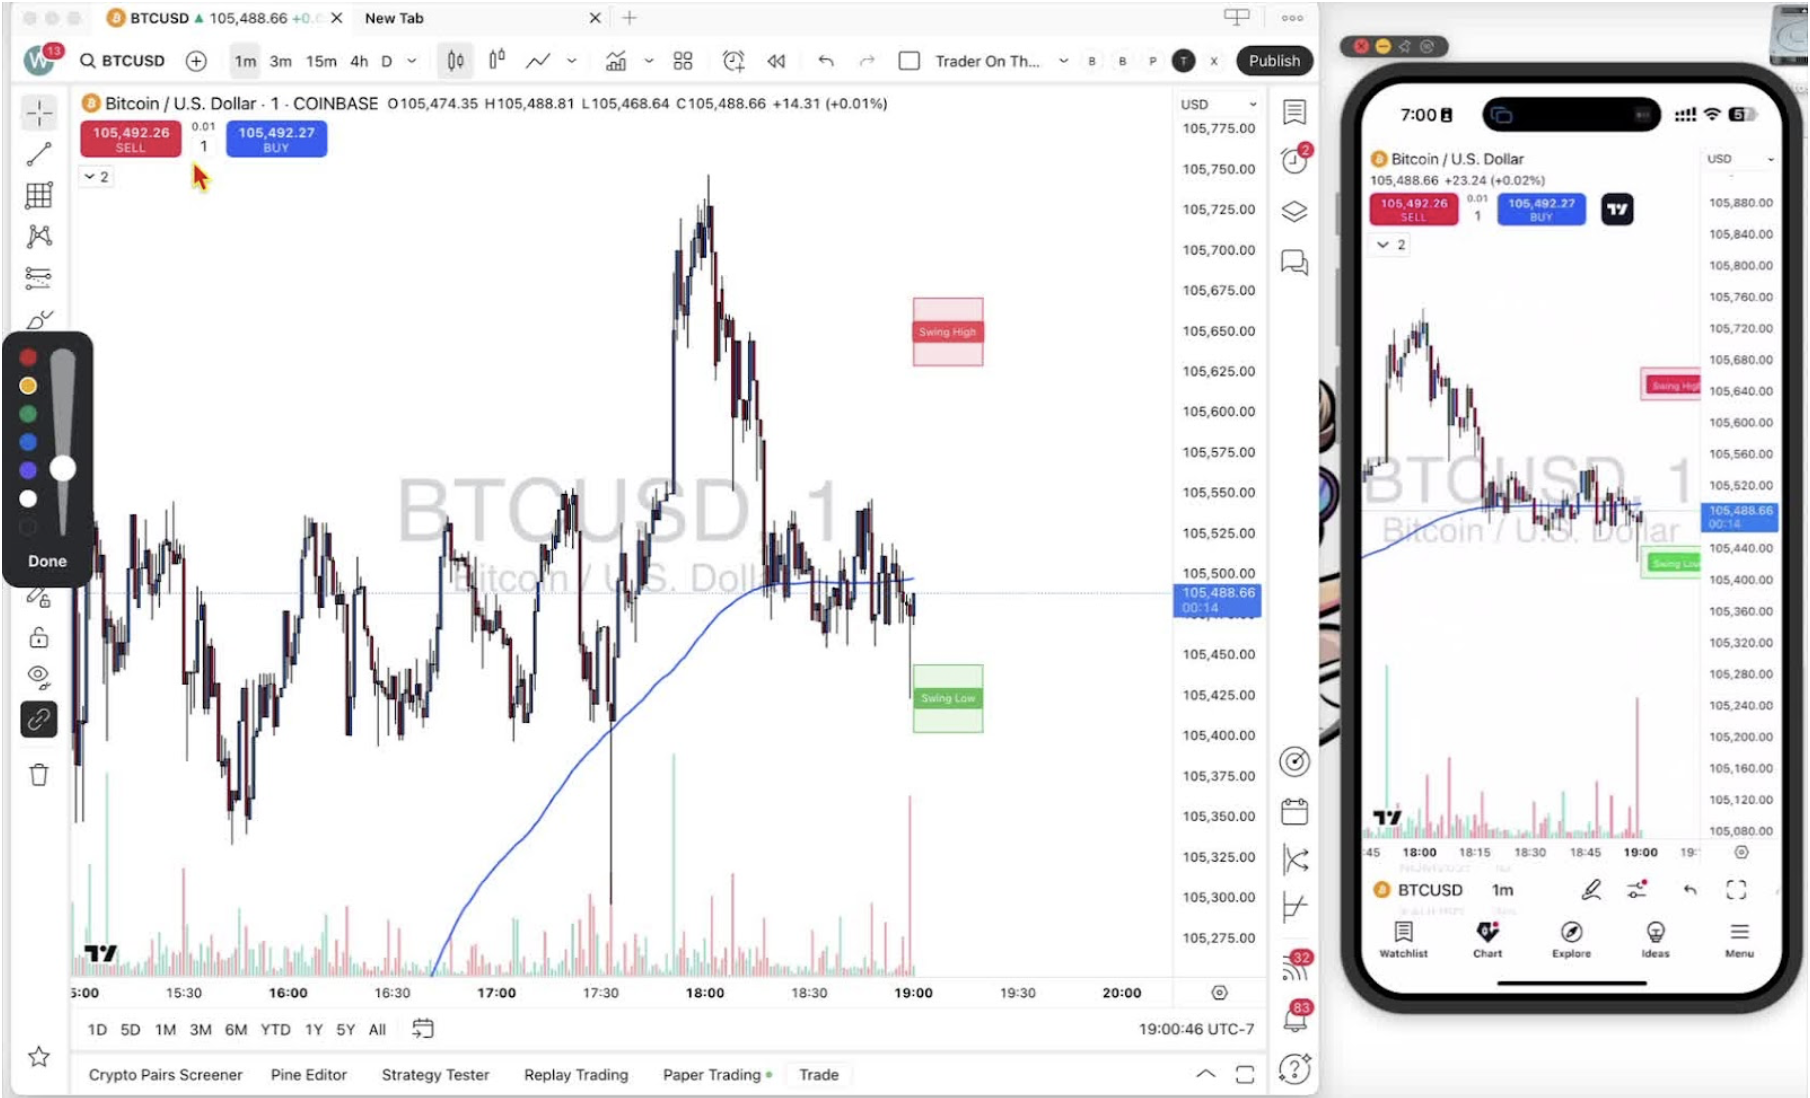Image resolution: width=1810 pixels, height=1098 pixels.
Task: Open the Replay Trading tab
Action: tap(576, 1075)
